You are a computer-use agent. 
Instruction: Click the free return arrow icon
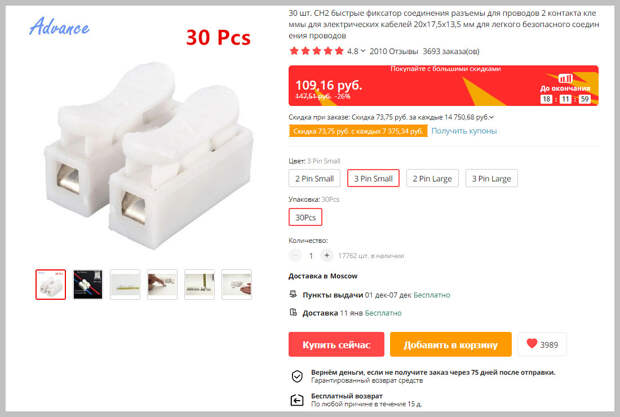point(297,400)
